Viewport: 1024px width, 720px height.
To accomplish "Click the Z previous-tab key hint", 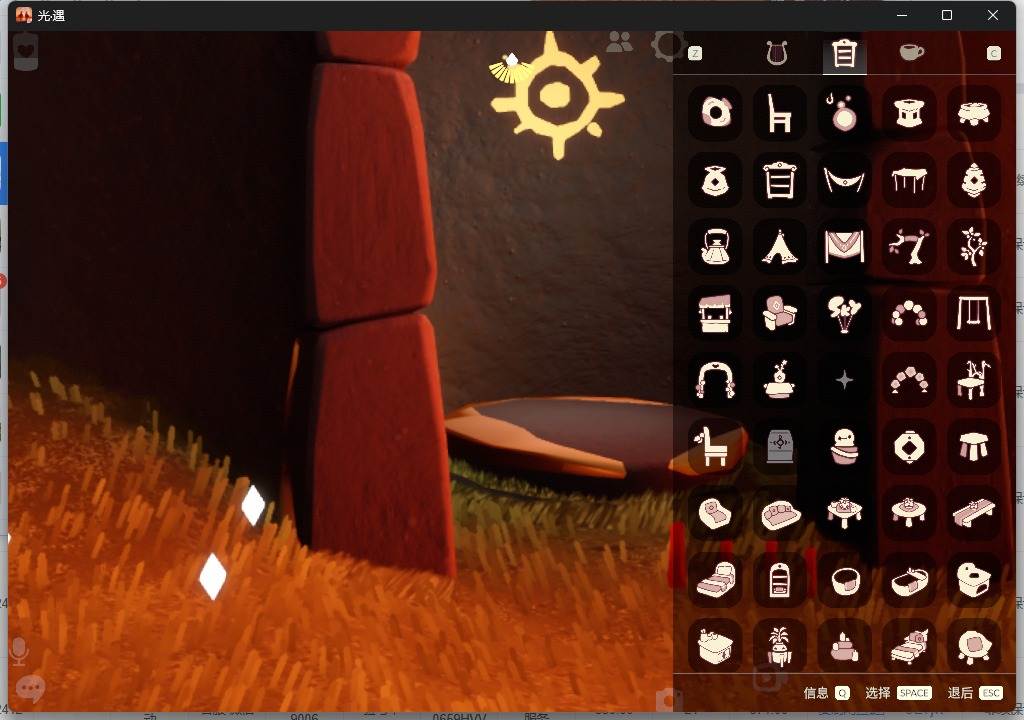I will tap(695, 53).
